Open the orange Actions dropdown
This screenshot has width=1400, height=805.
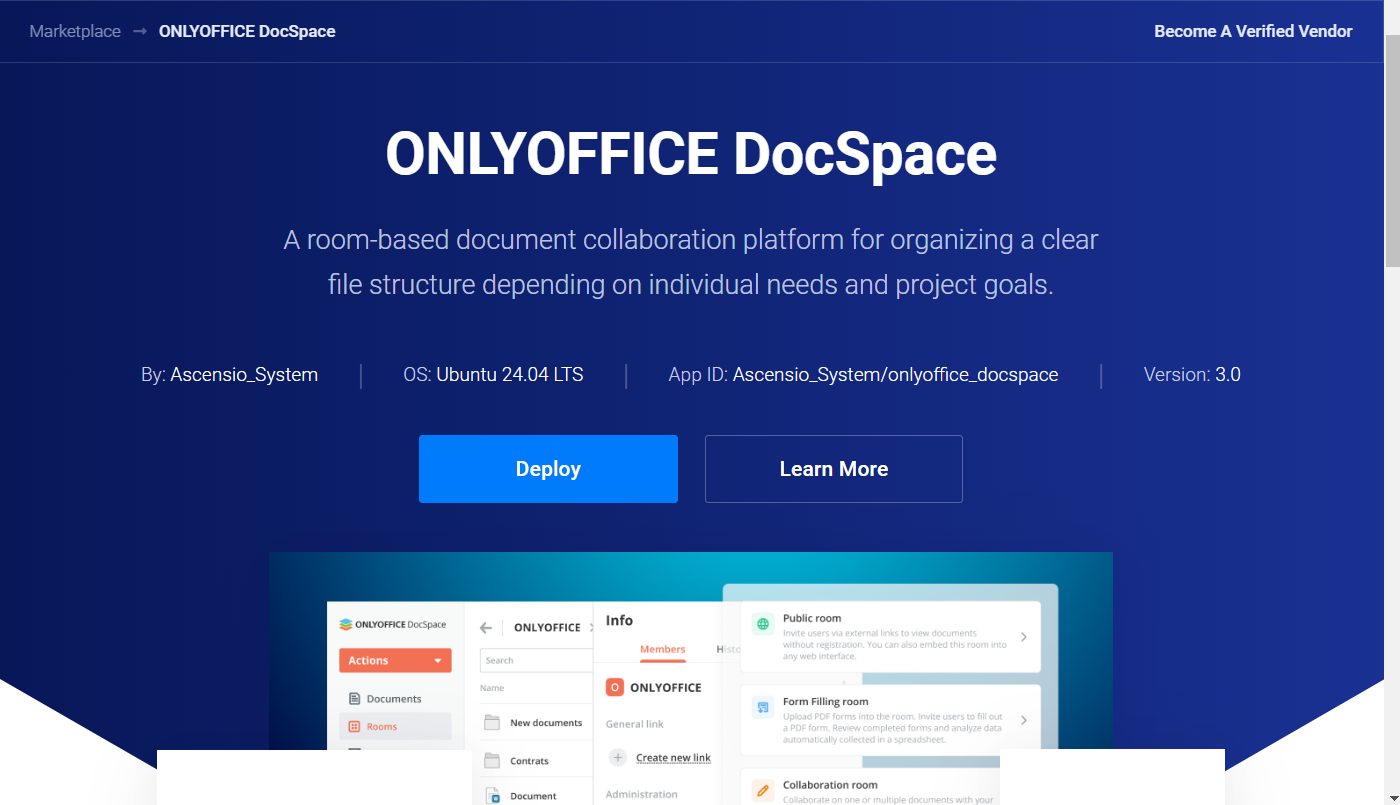coord(395,660)
